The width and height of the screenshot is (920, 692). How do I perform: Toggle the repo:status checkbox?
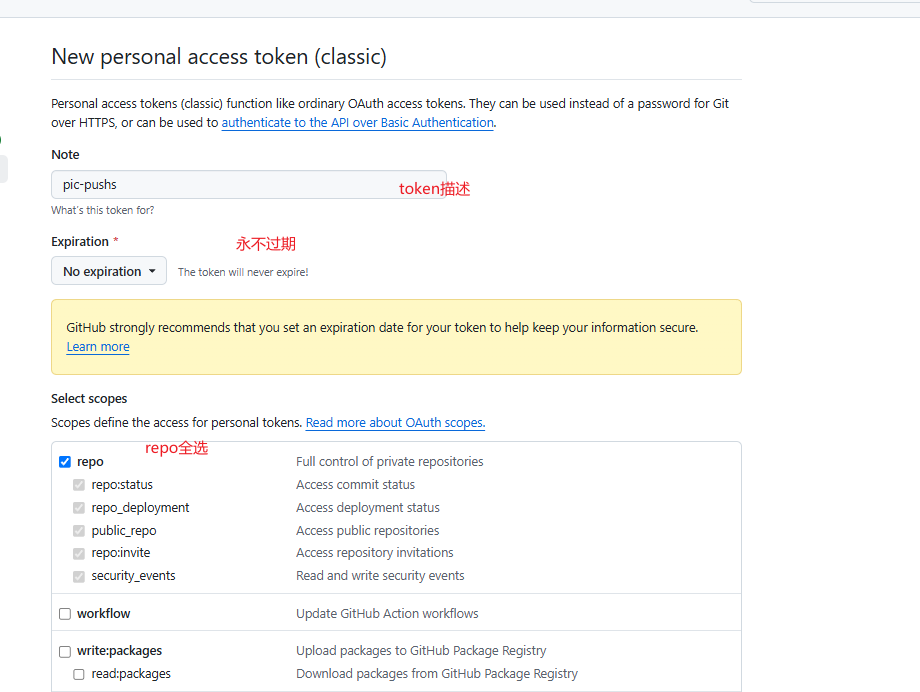79,485
